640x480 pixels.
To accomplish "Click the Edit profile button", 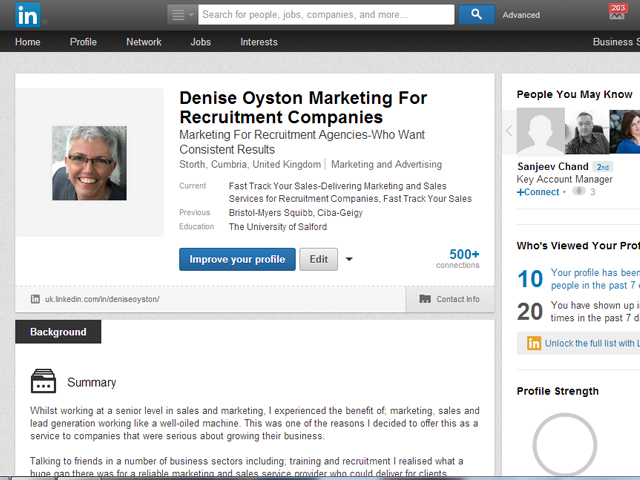I will pos(318,259).
